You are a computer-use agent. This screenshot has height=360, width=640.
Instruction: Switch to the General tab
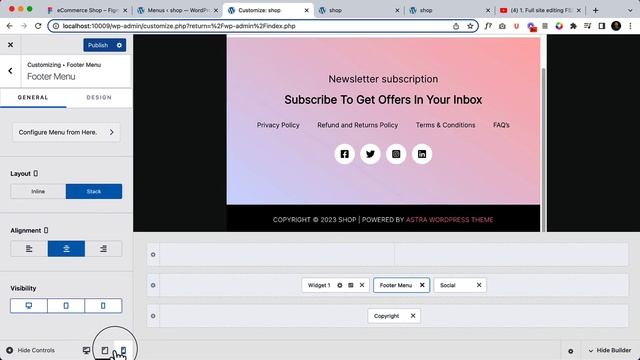33,98
